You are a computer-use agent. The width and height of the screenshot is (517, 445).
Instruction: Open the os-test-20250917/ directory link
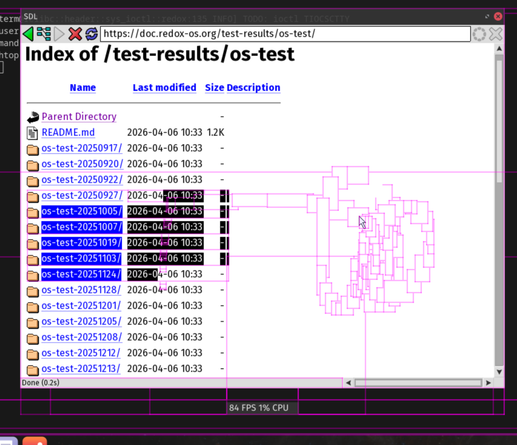point(82,148)
